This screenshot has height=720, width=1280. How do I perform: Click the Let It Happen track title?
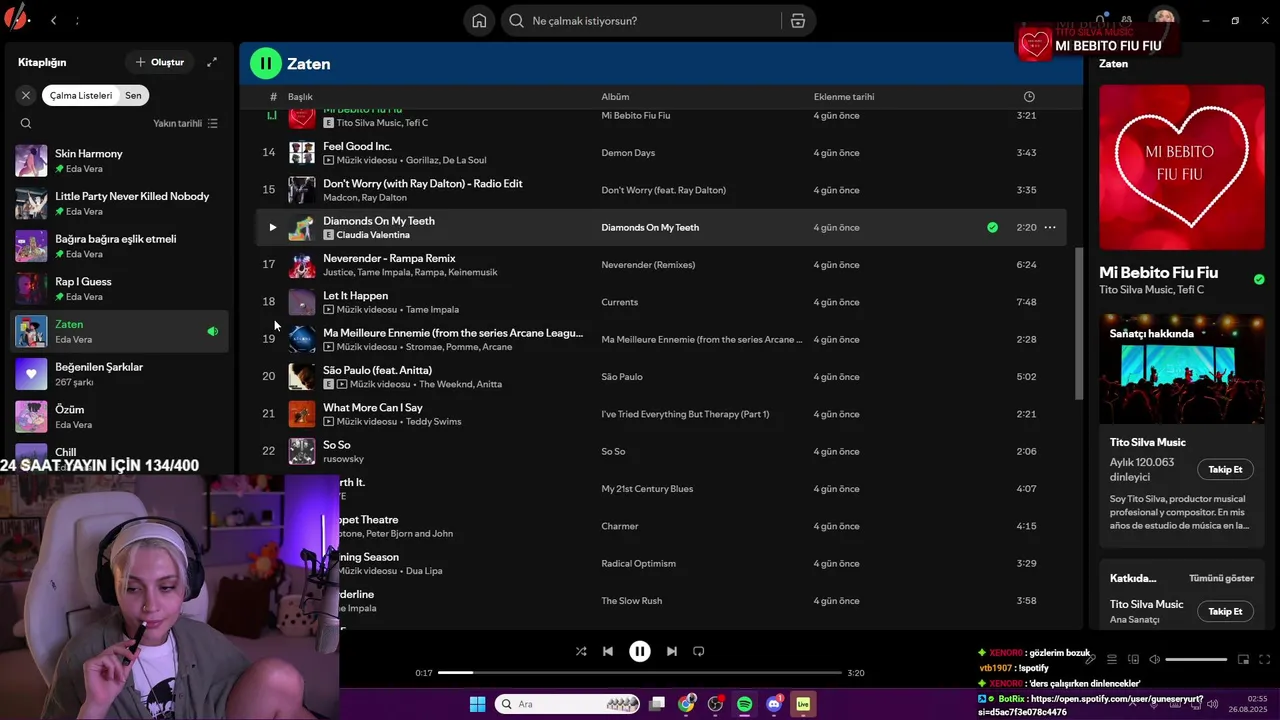355,295
